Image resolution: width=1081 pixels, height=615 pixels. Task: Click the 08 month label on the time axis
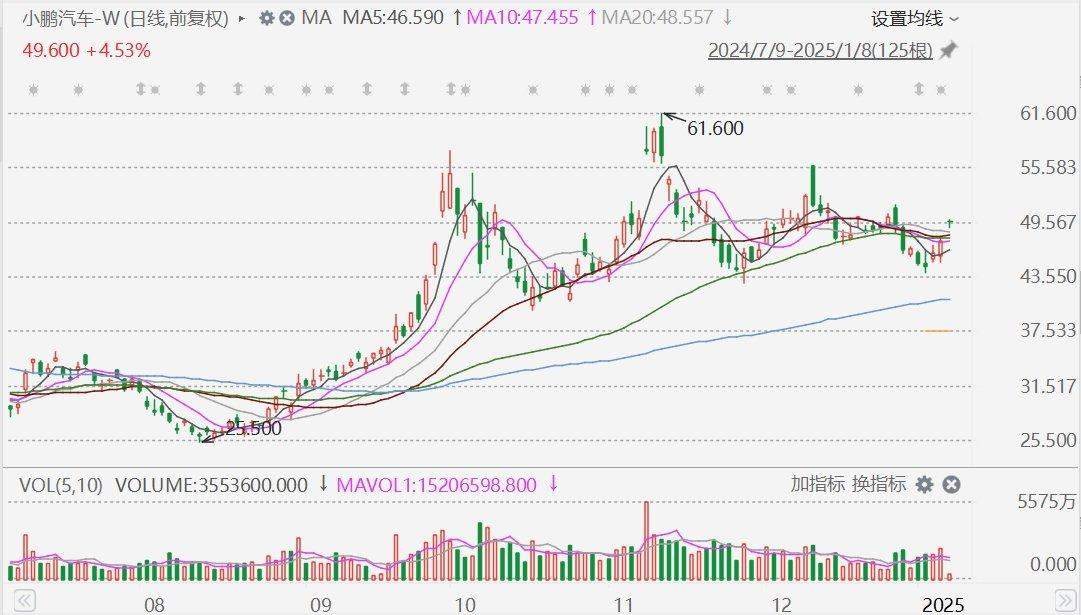pyautogui.click(x=154, y=605)
